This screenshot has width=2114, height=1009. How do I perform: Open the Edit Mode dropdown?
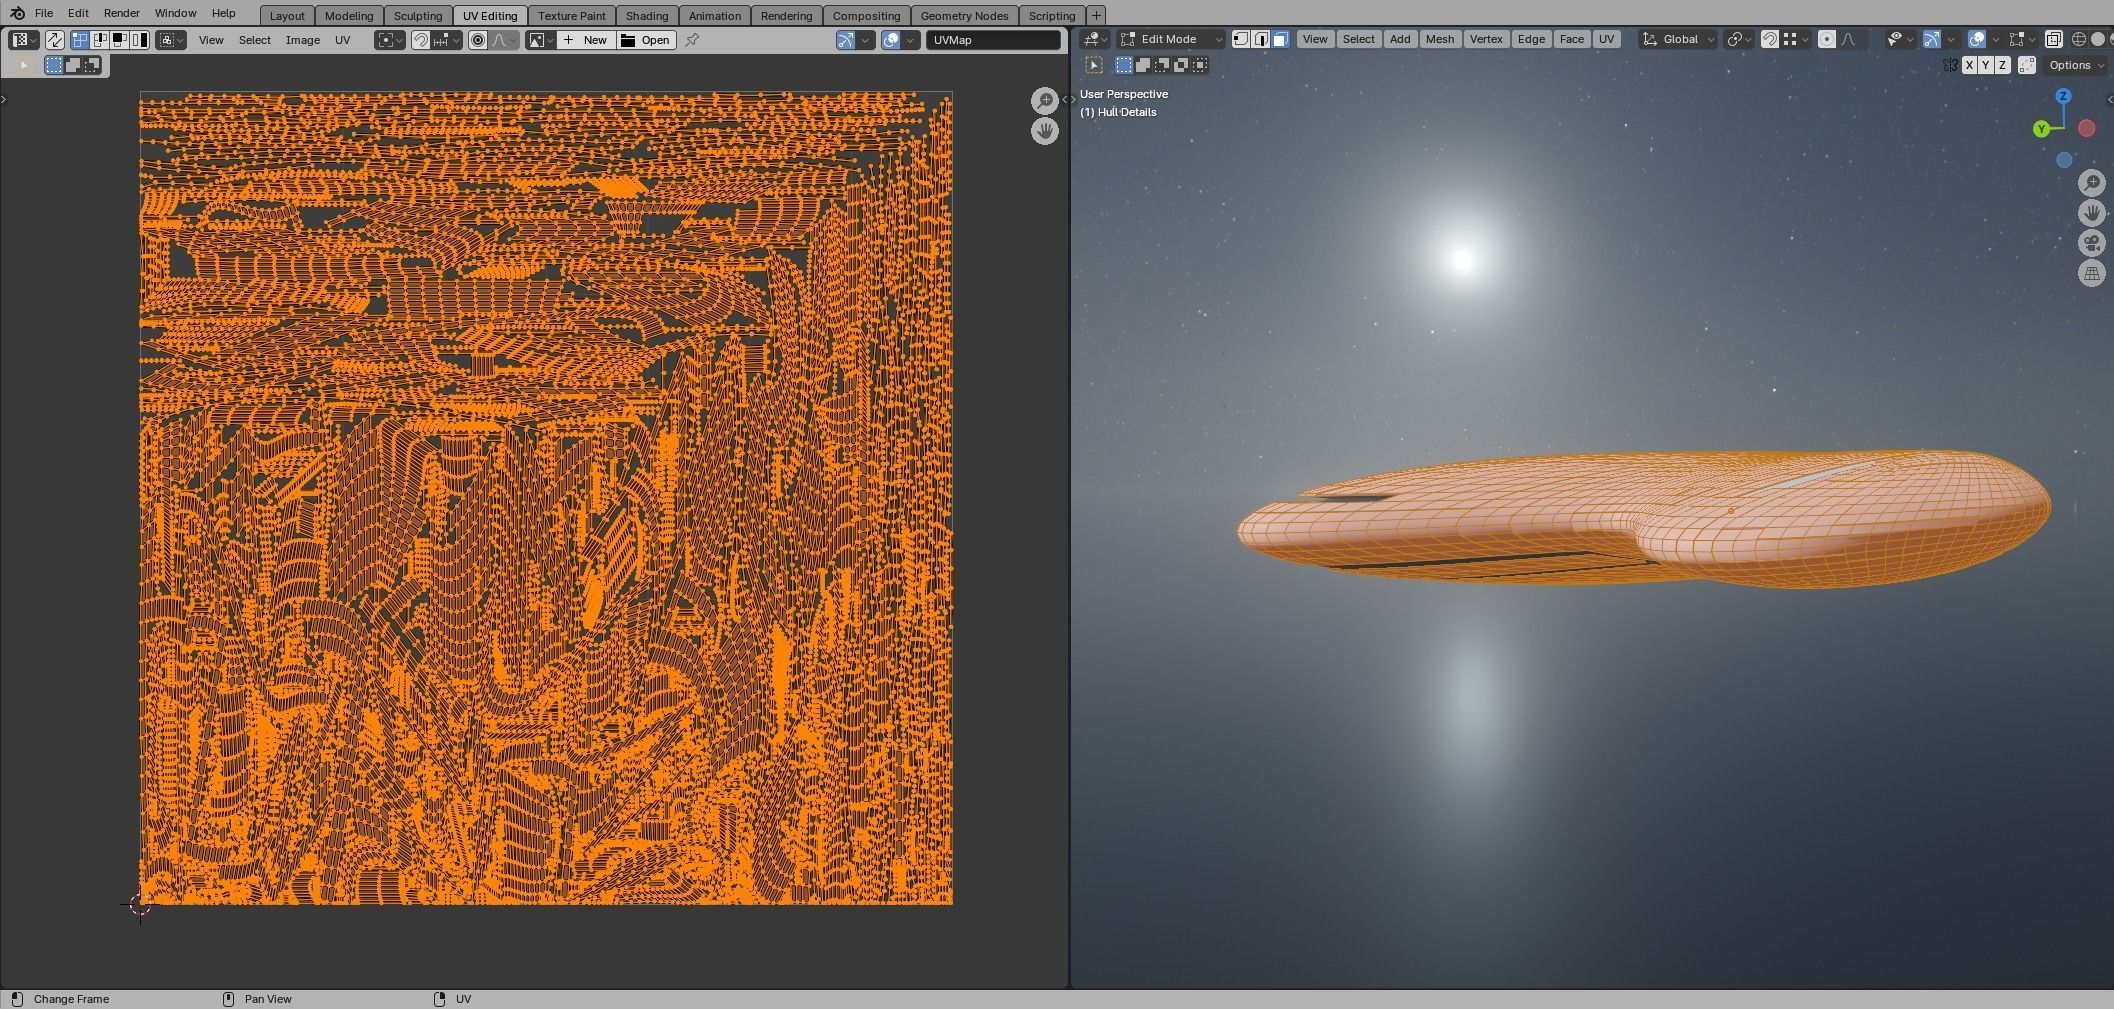pyautogui.click(x=1171, y=39)
